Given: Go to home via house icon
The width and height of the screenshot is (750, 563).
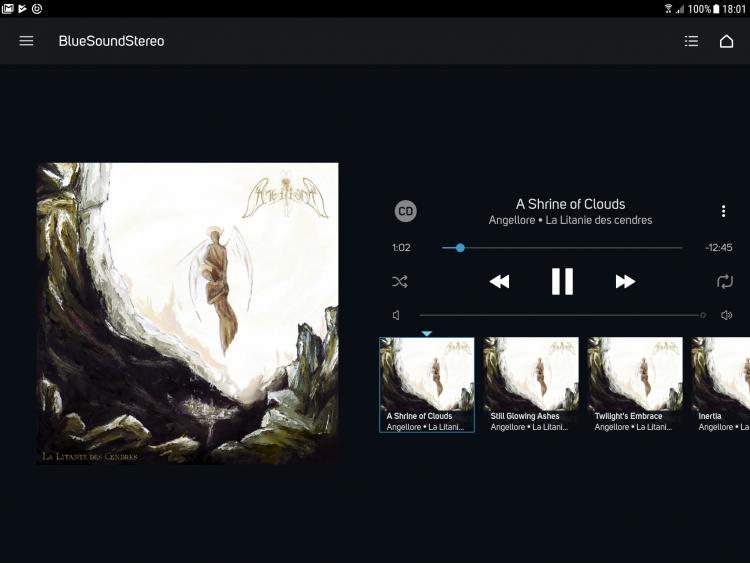Looking at the screenshot, I should point(726,41).
